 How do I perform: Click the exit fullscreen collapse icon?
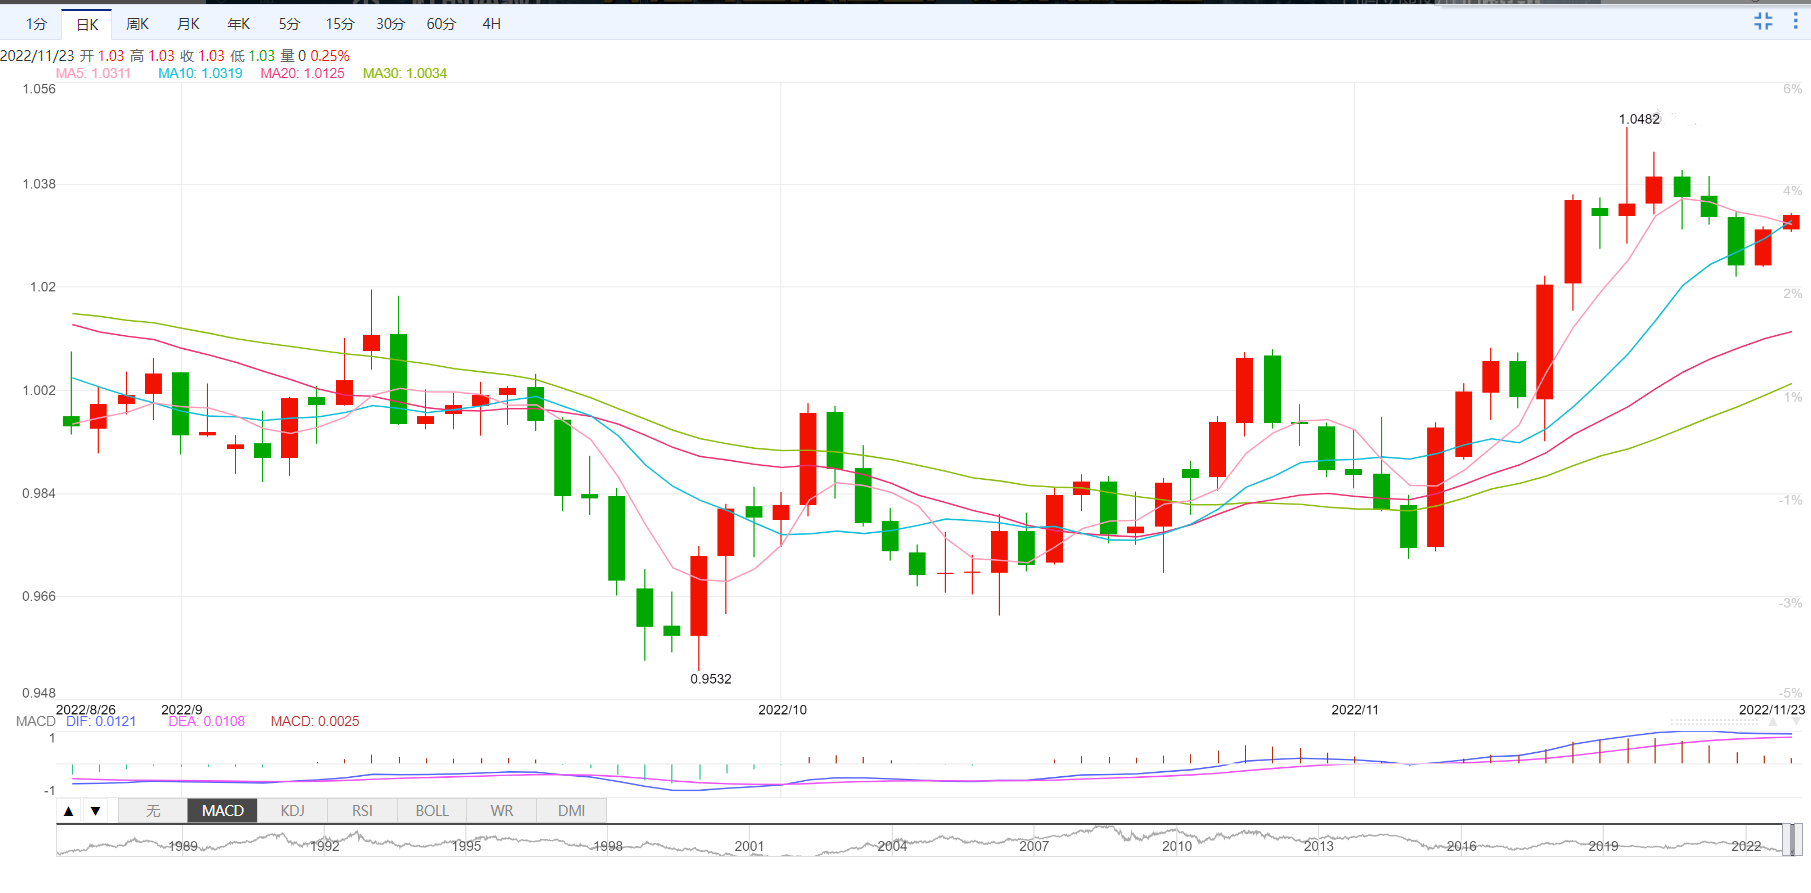(x=1763, y=21)
